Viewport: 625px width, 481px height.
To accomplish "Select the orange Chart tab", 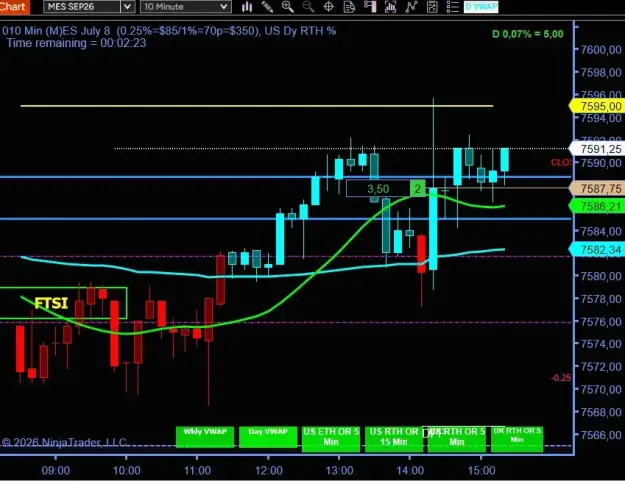I will click(x=14, y=7).
